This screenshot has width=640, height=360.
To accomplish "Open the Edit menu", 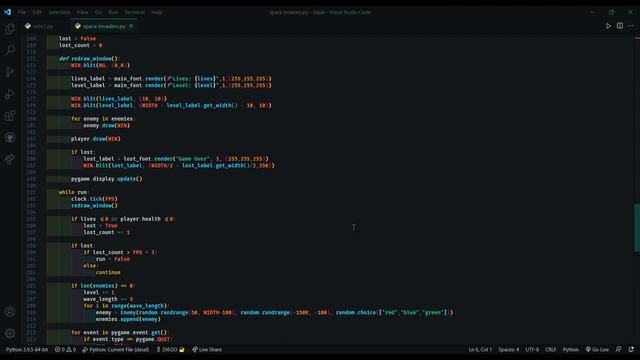I will coord(37,12).
